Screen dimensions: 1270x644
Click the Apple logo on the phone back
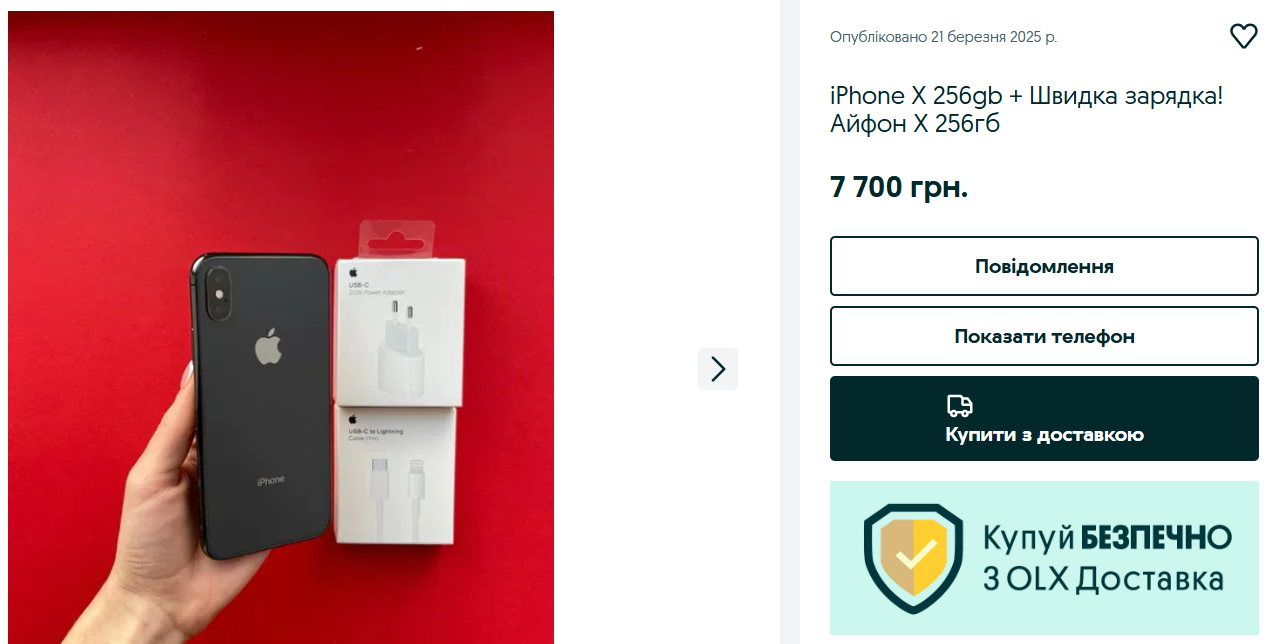click(267, 345)
